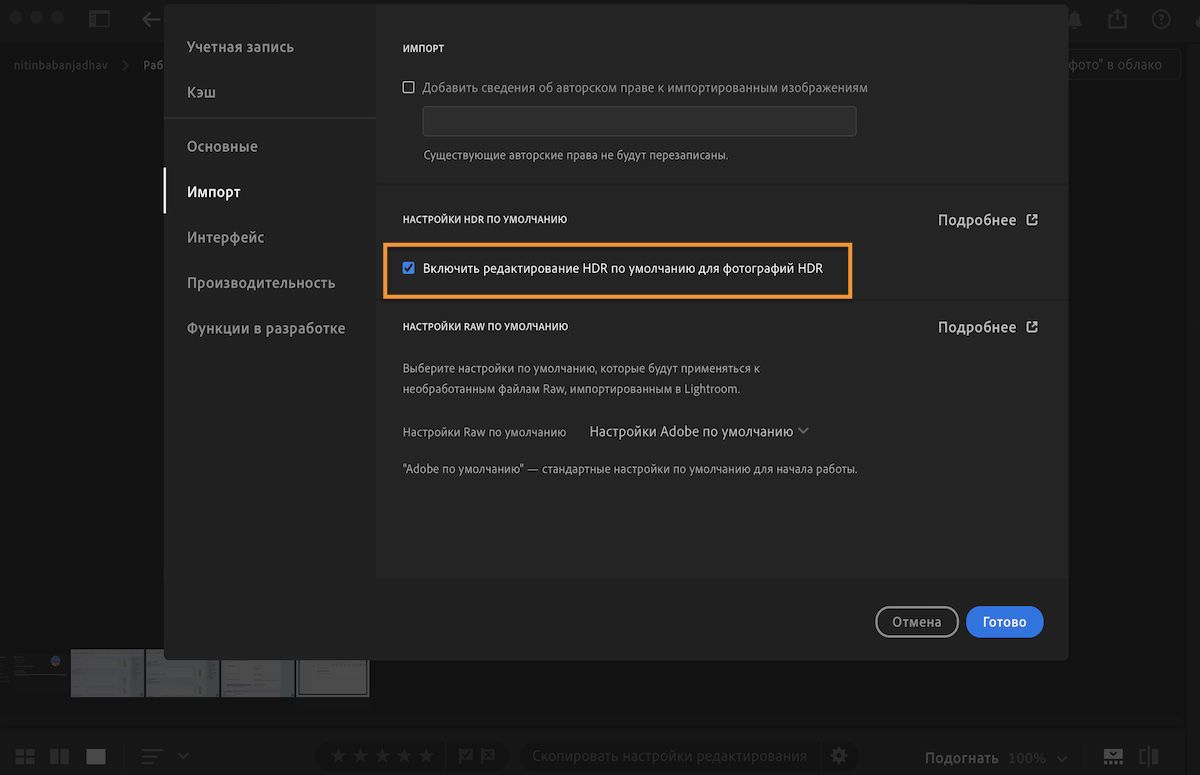Switch to the Интерфейс settings section
1200x775 pixels.
click(x=225, y=237)
